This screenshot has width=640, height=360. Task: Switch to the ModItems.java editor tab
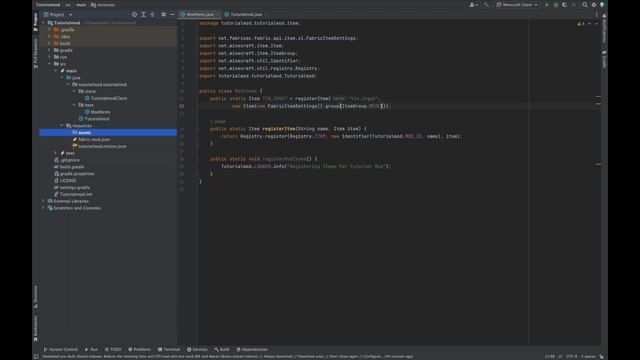(200, 14)
